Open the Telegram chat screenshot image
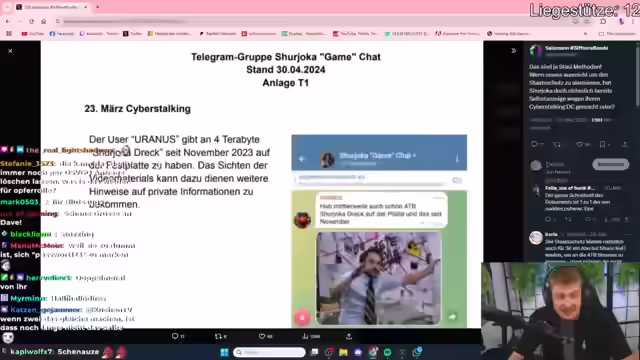Screen dimensions: 640x360 coord(379,231)
